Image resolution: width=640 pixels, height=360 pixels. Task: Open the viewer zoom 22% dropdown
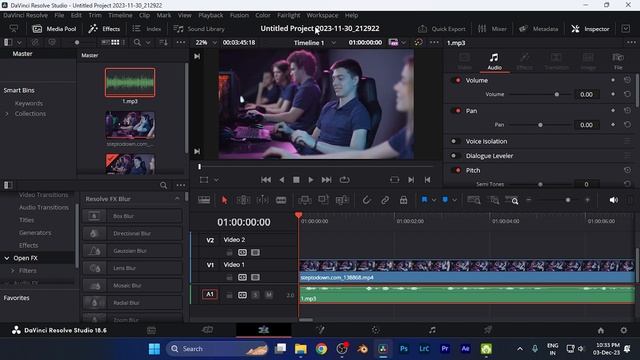pos(206,42)
